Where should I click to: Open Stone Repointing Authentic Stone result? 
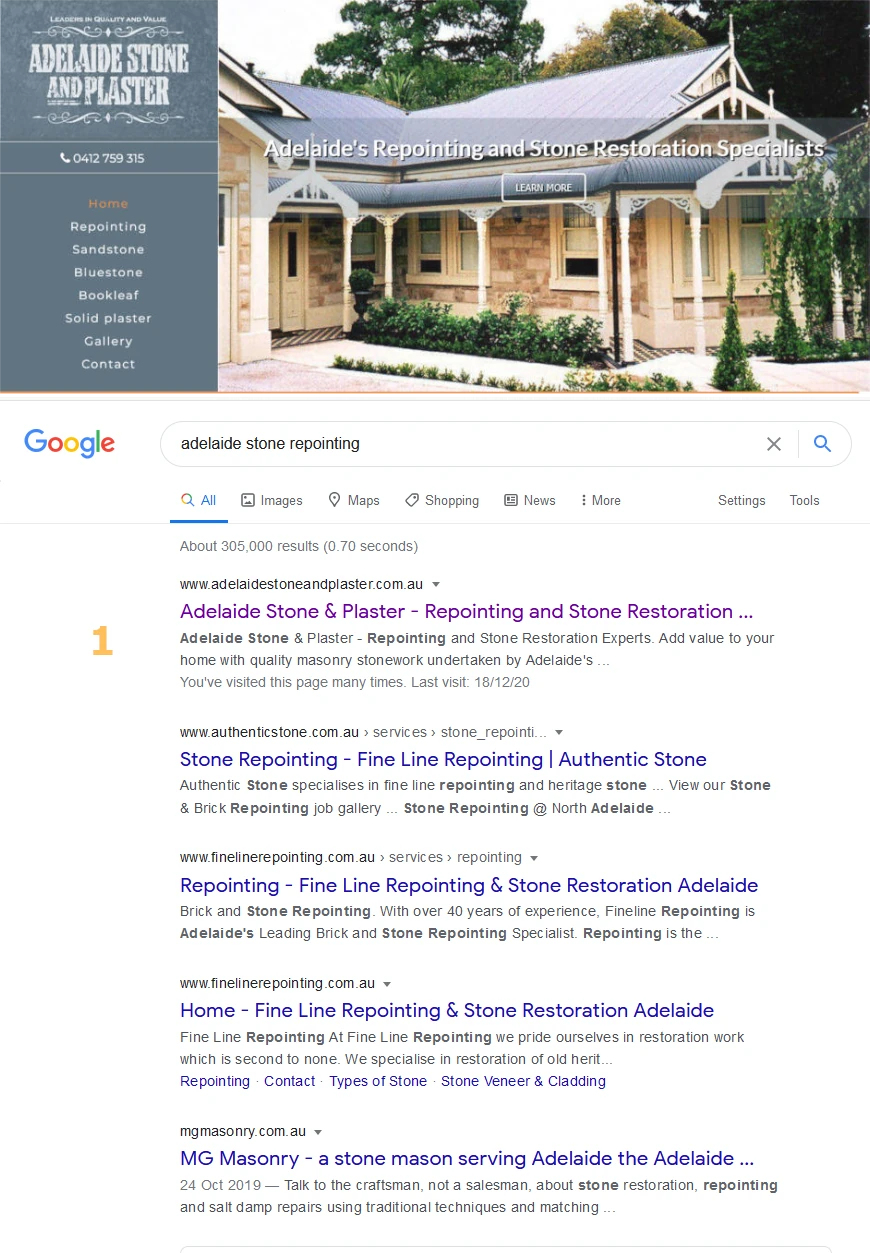click(443, 760)
